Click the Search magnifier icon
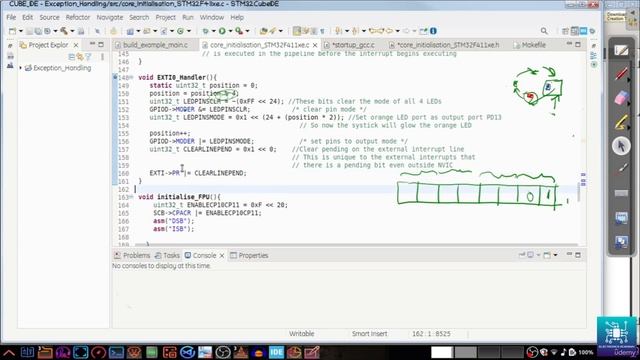640x360 pixels. 544,31
